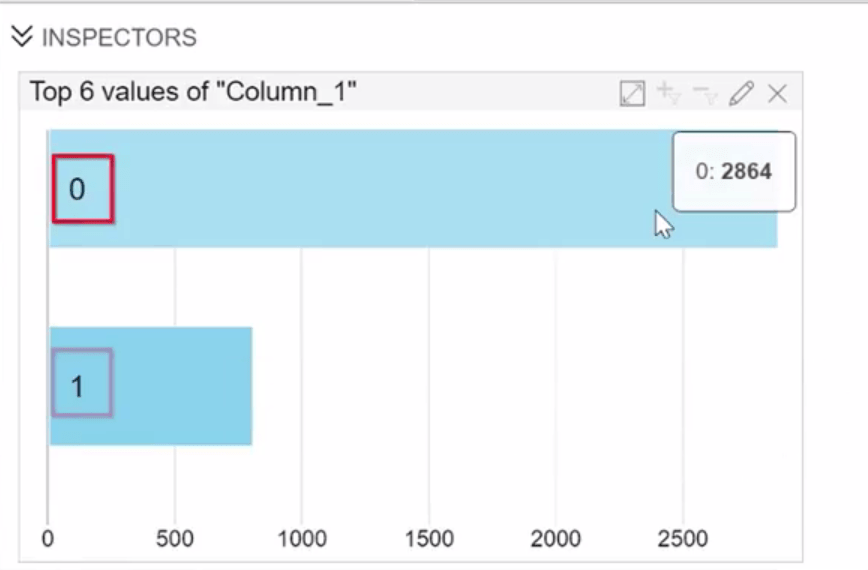Click the 1500 axis tick label
868x570 pixels.
click(429, 539)
